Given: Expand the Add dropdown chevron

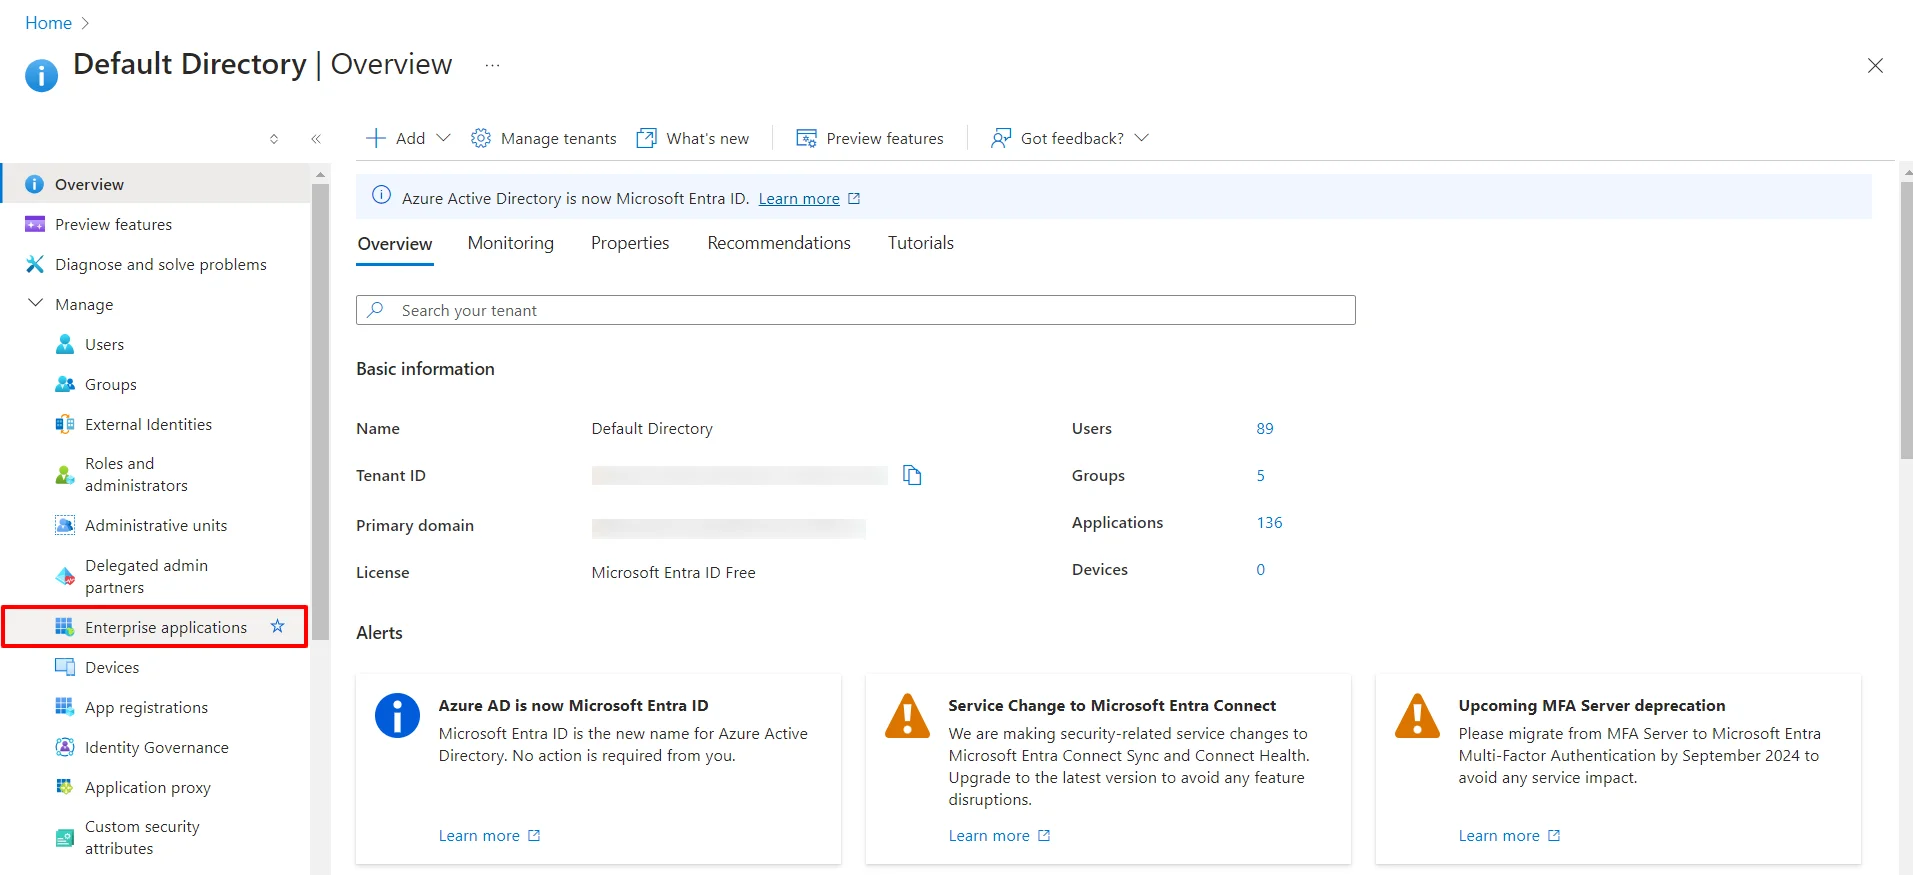Looking at the screenshot, I should 444,138.
